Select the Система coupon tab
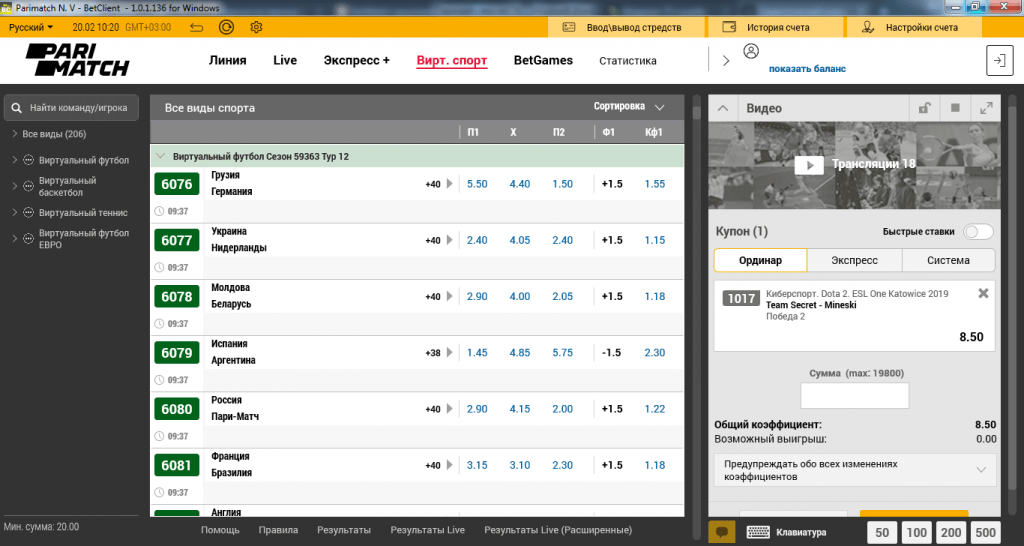The height and width of the screenshot is (546, 1024). pyautogui.click(x=948, y=260)
